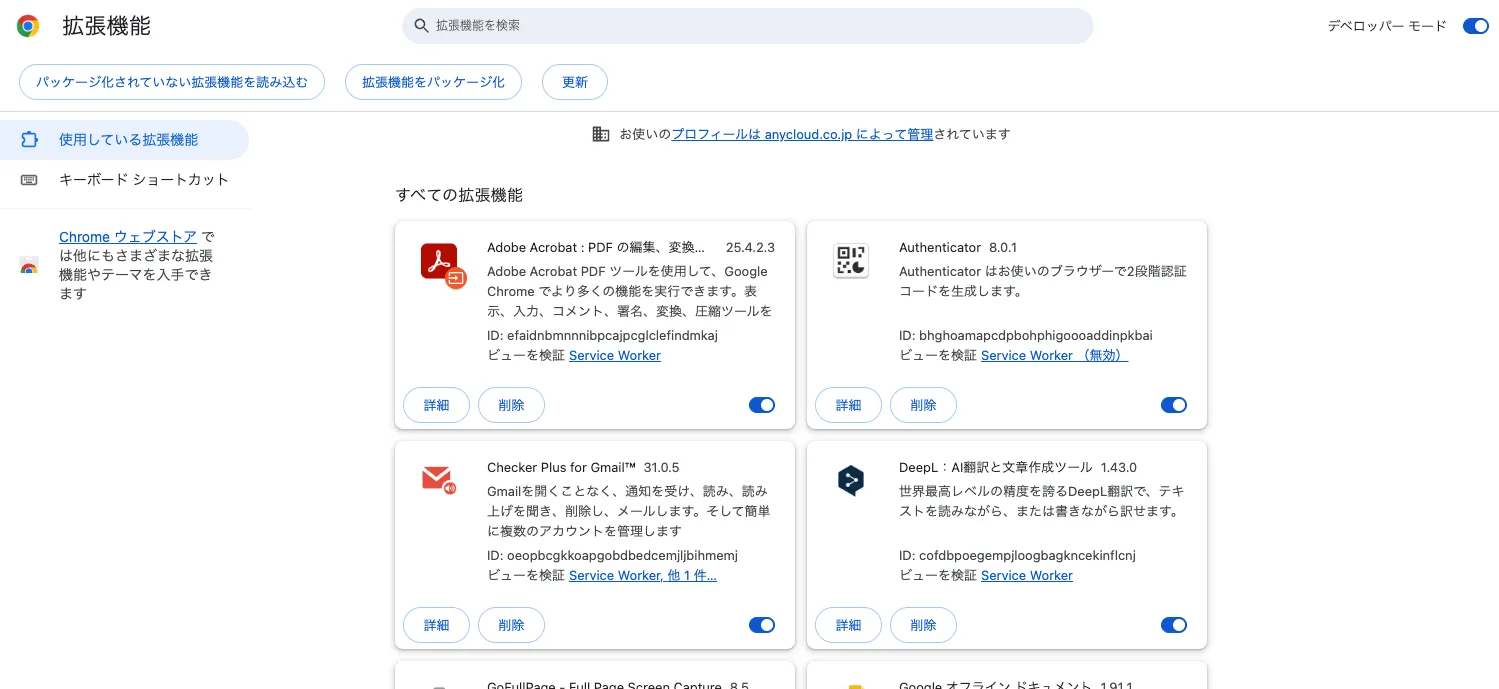This screenshot has height=689, width=1499.
Task: Click the Authenticator ID bhghoamapcdpbohphigoooaddinpkbai
Action: point(1026,336)
